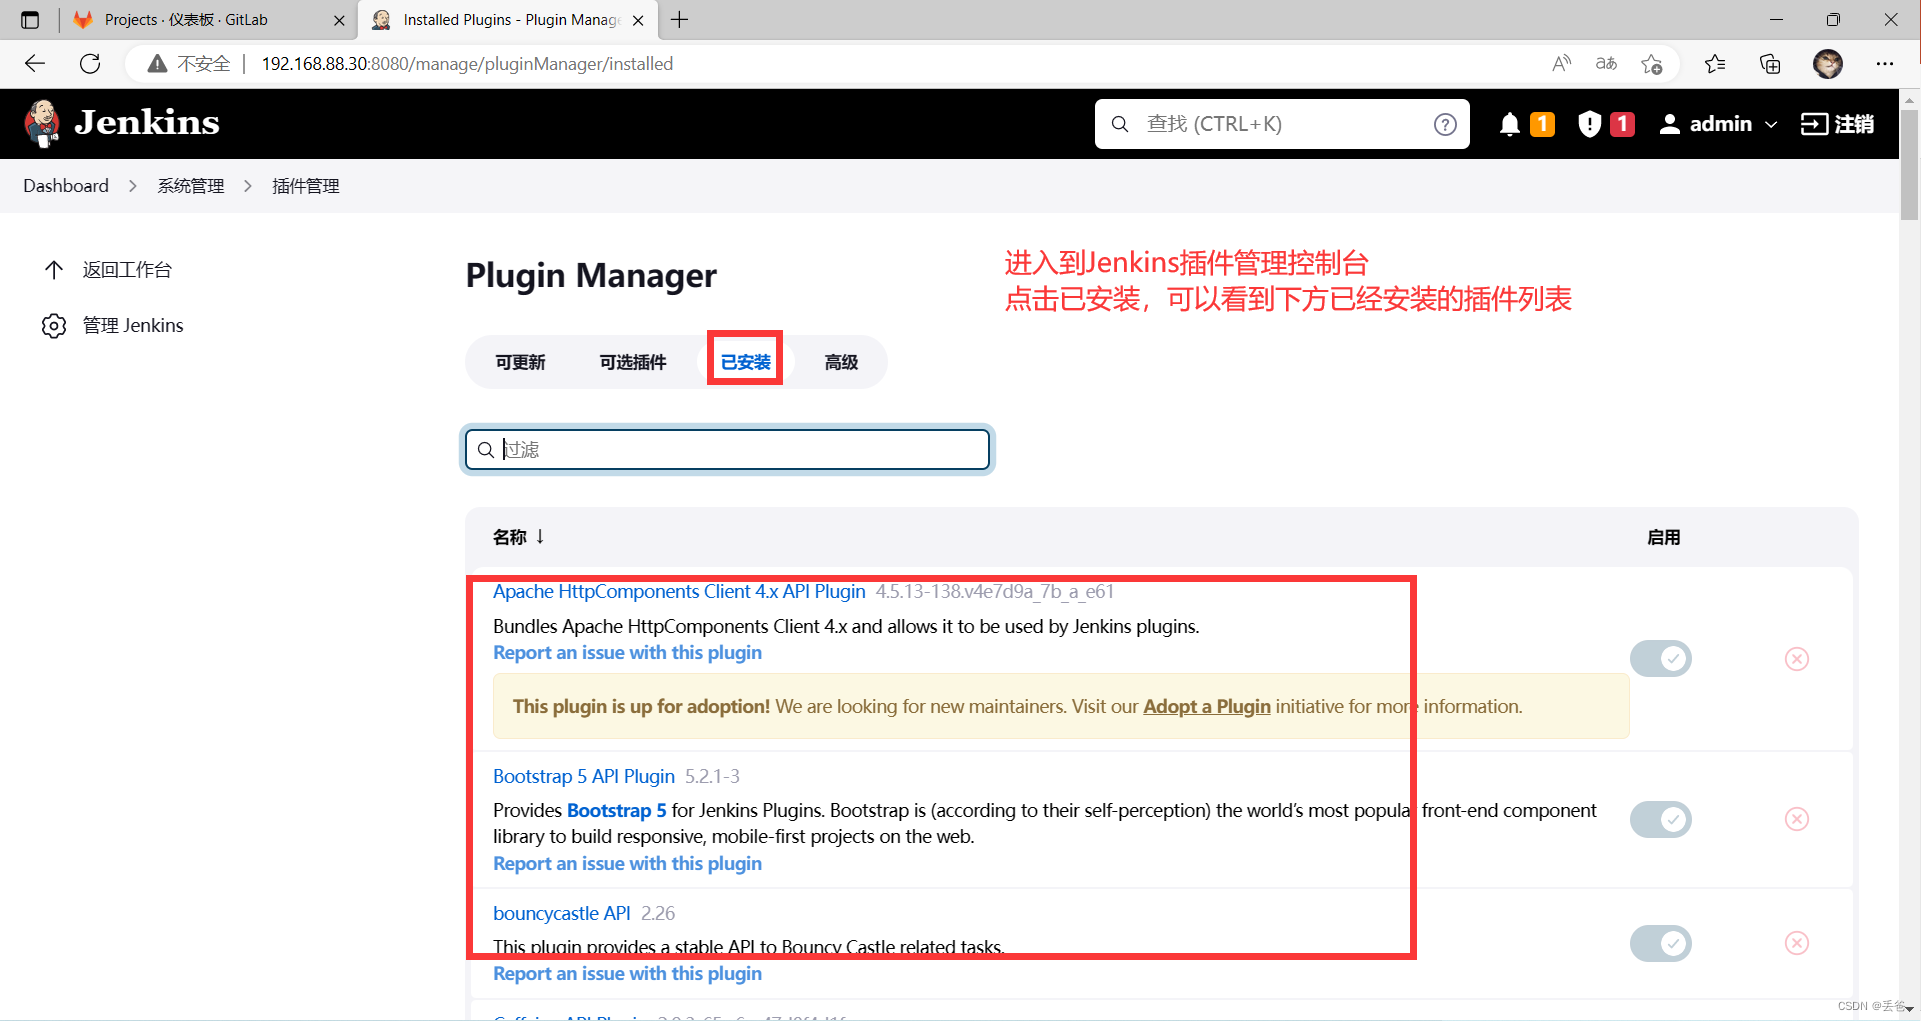Screen dimensions: 1921x1021
Task: Open the 插件管理 breadcrumb
Action: coord(306,186)
